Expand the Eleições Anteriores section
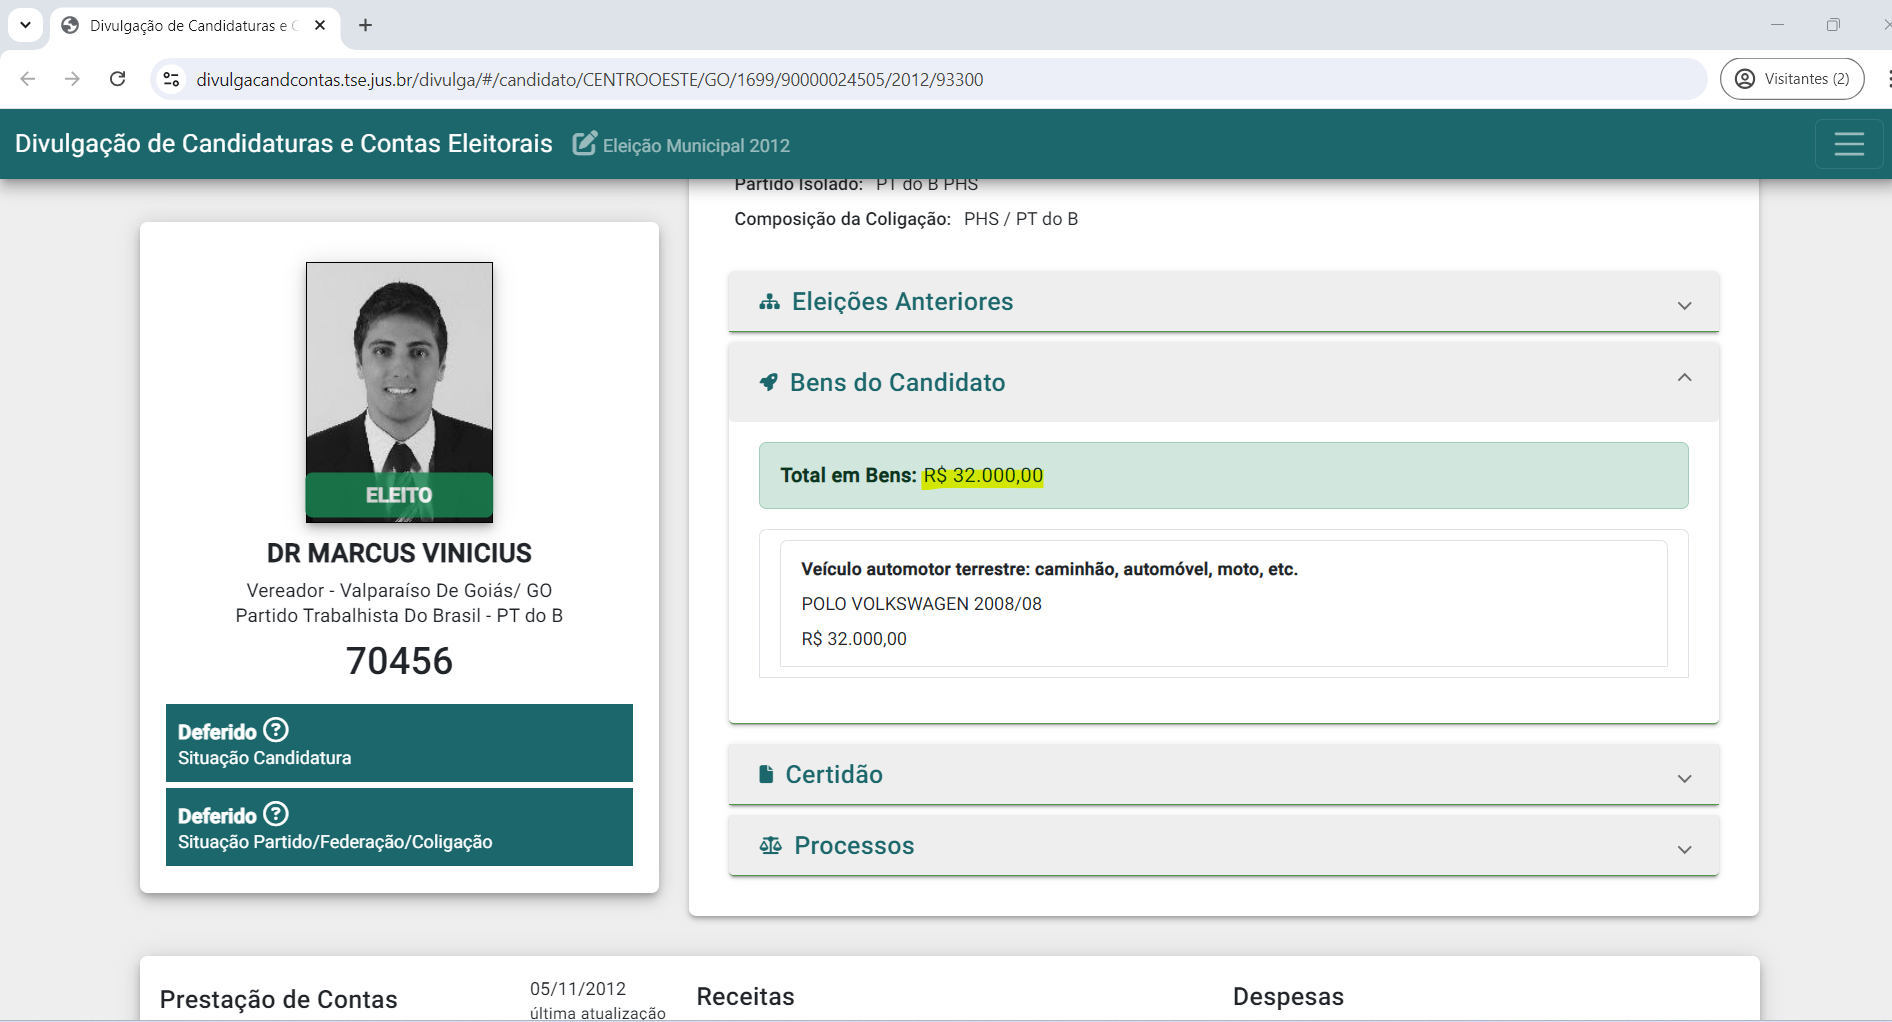The image size is (1892, 1022). [1684, 304]
